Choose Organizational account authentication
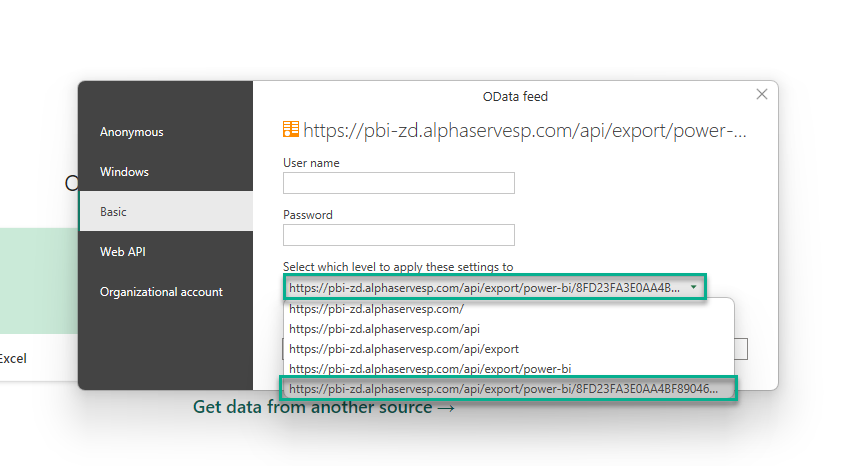This screenshot has width=848, height=466. [x=161, y=292]
